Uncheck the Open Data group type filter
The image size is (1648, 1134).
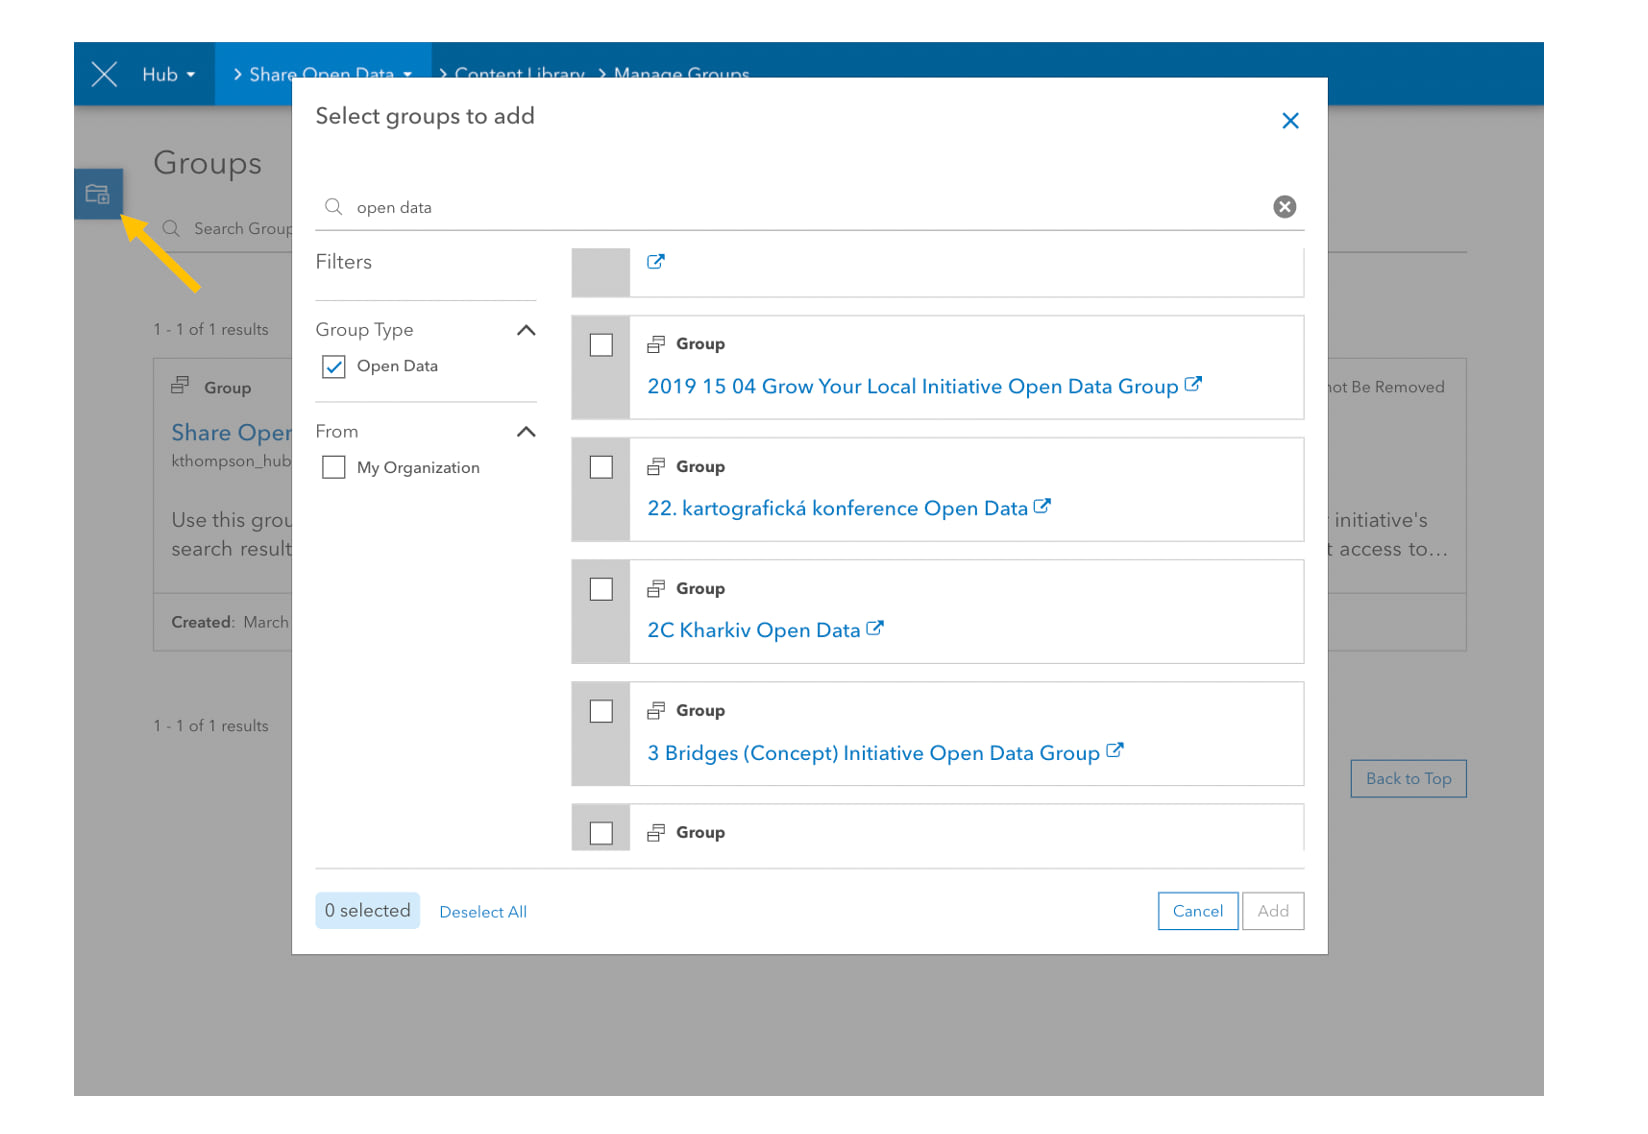[334, 367]
